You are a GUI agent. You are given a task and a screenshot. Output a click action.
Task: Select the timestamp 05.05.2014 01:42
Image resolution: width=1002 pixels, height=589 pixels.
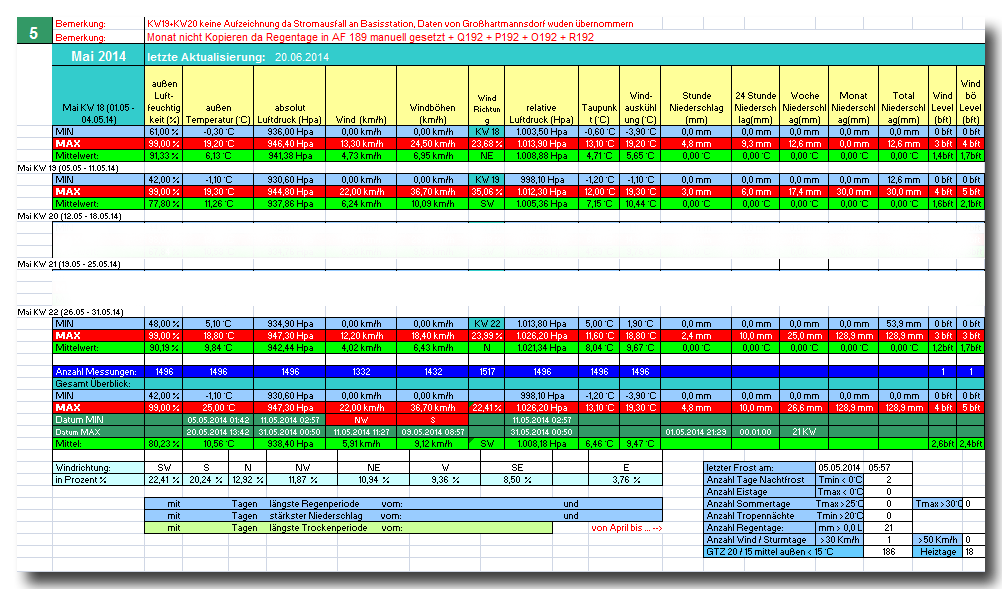click(218, 420)
